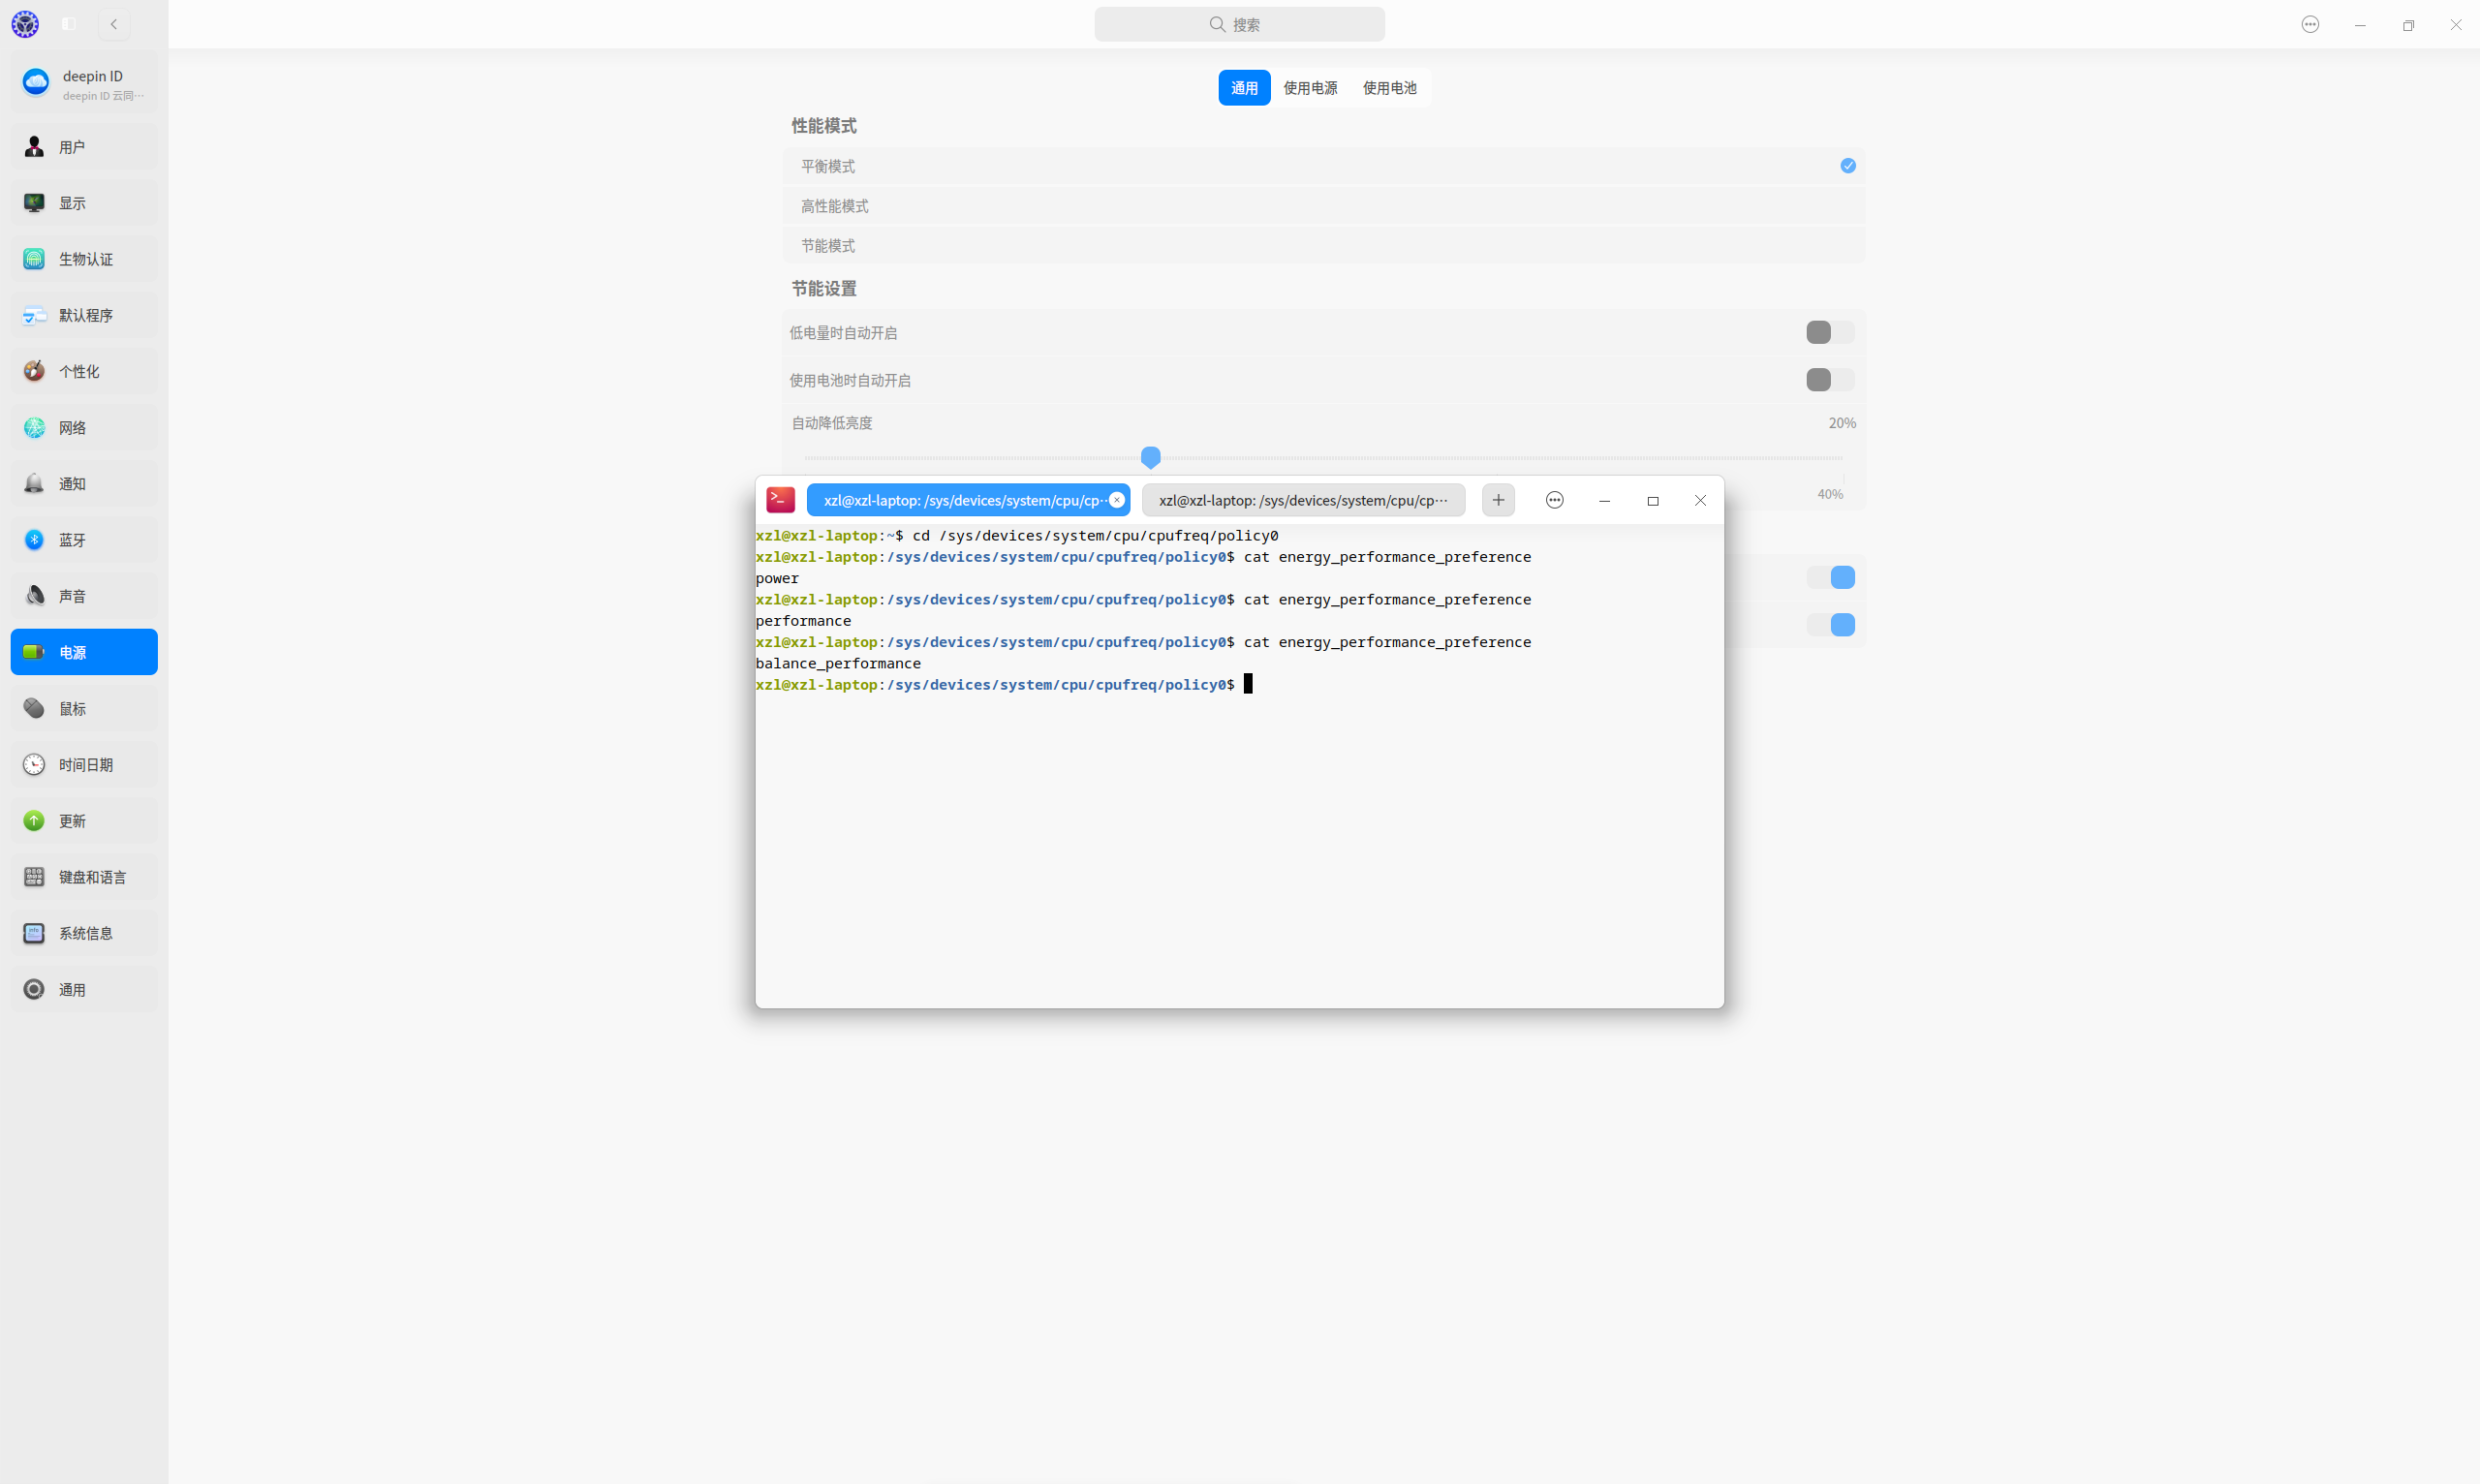Adjust the 自动降低亮度 slider
The height and width of the screenshot is (1484, 2480).
coord(1150,456)
